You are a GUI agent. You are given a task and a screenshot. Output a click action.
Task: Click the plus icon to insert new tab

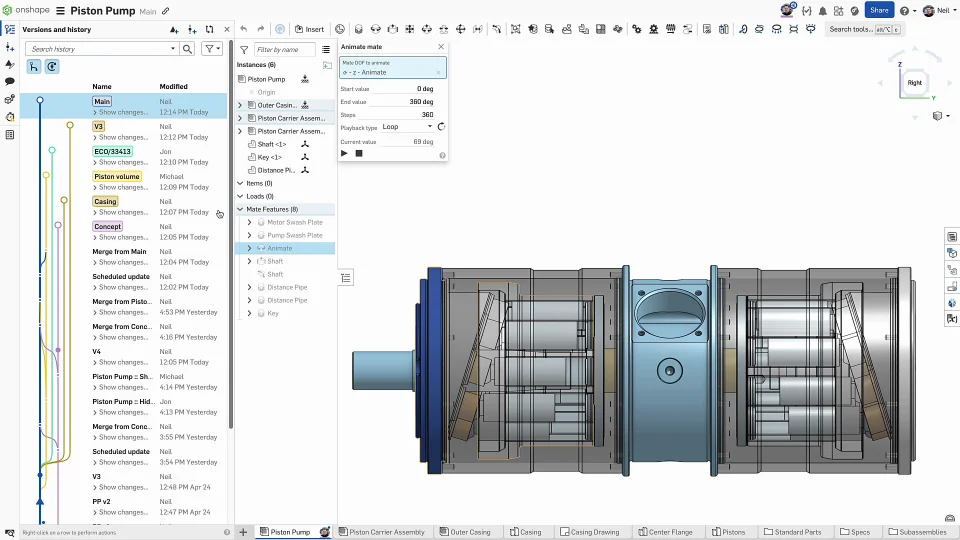click(x=243, y=532)
